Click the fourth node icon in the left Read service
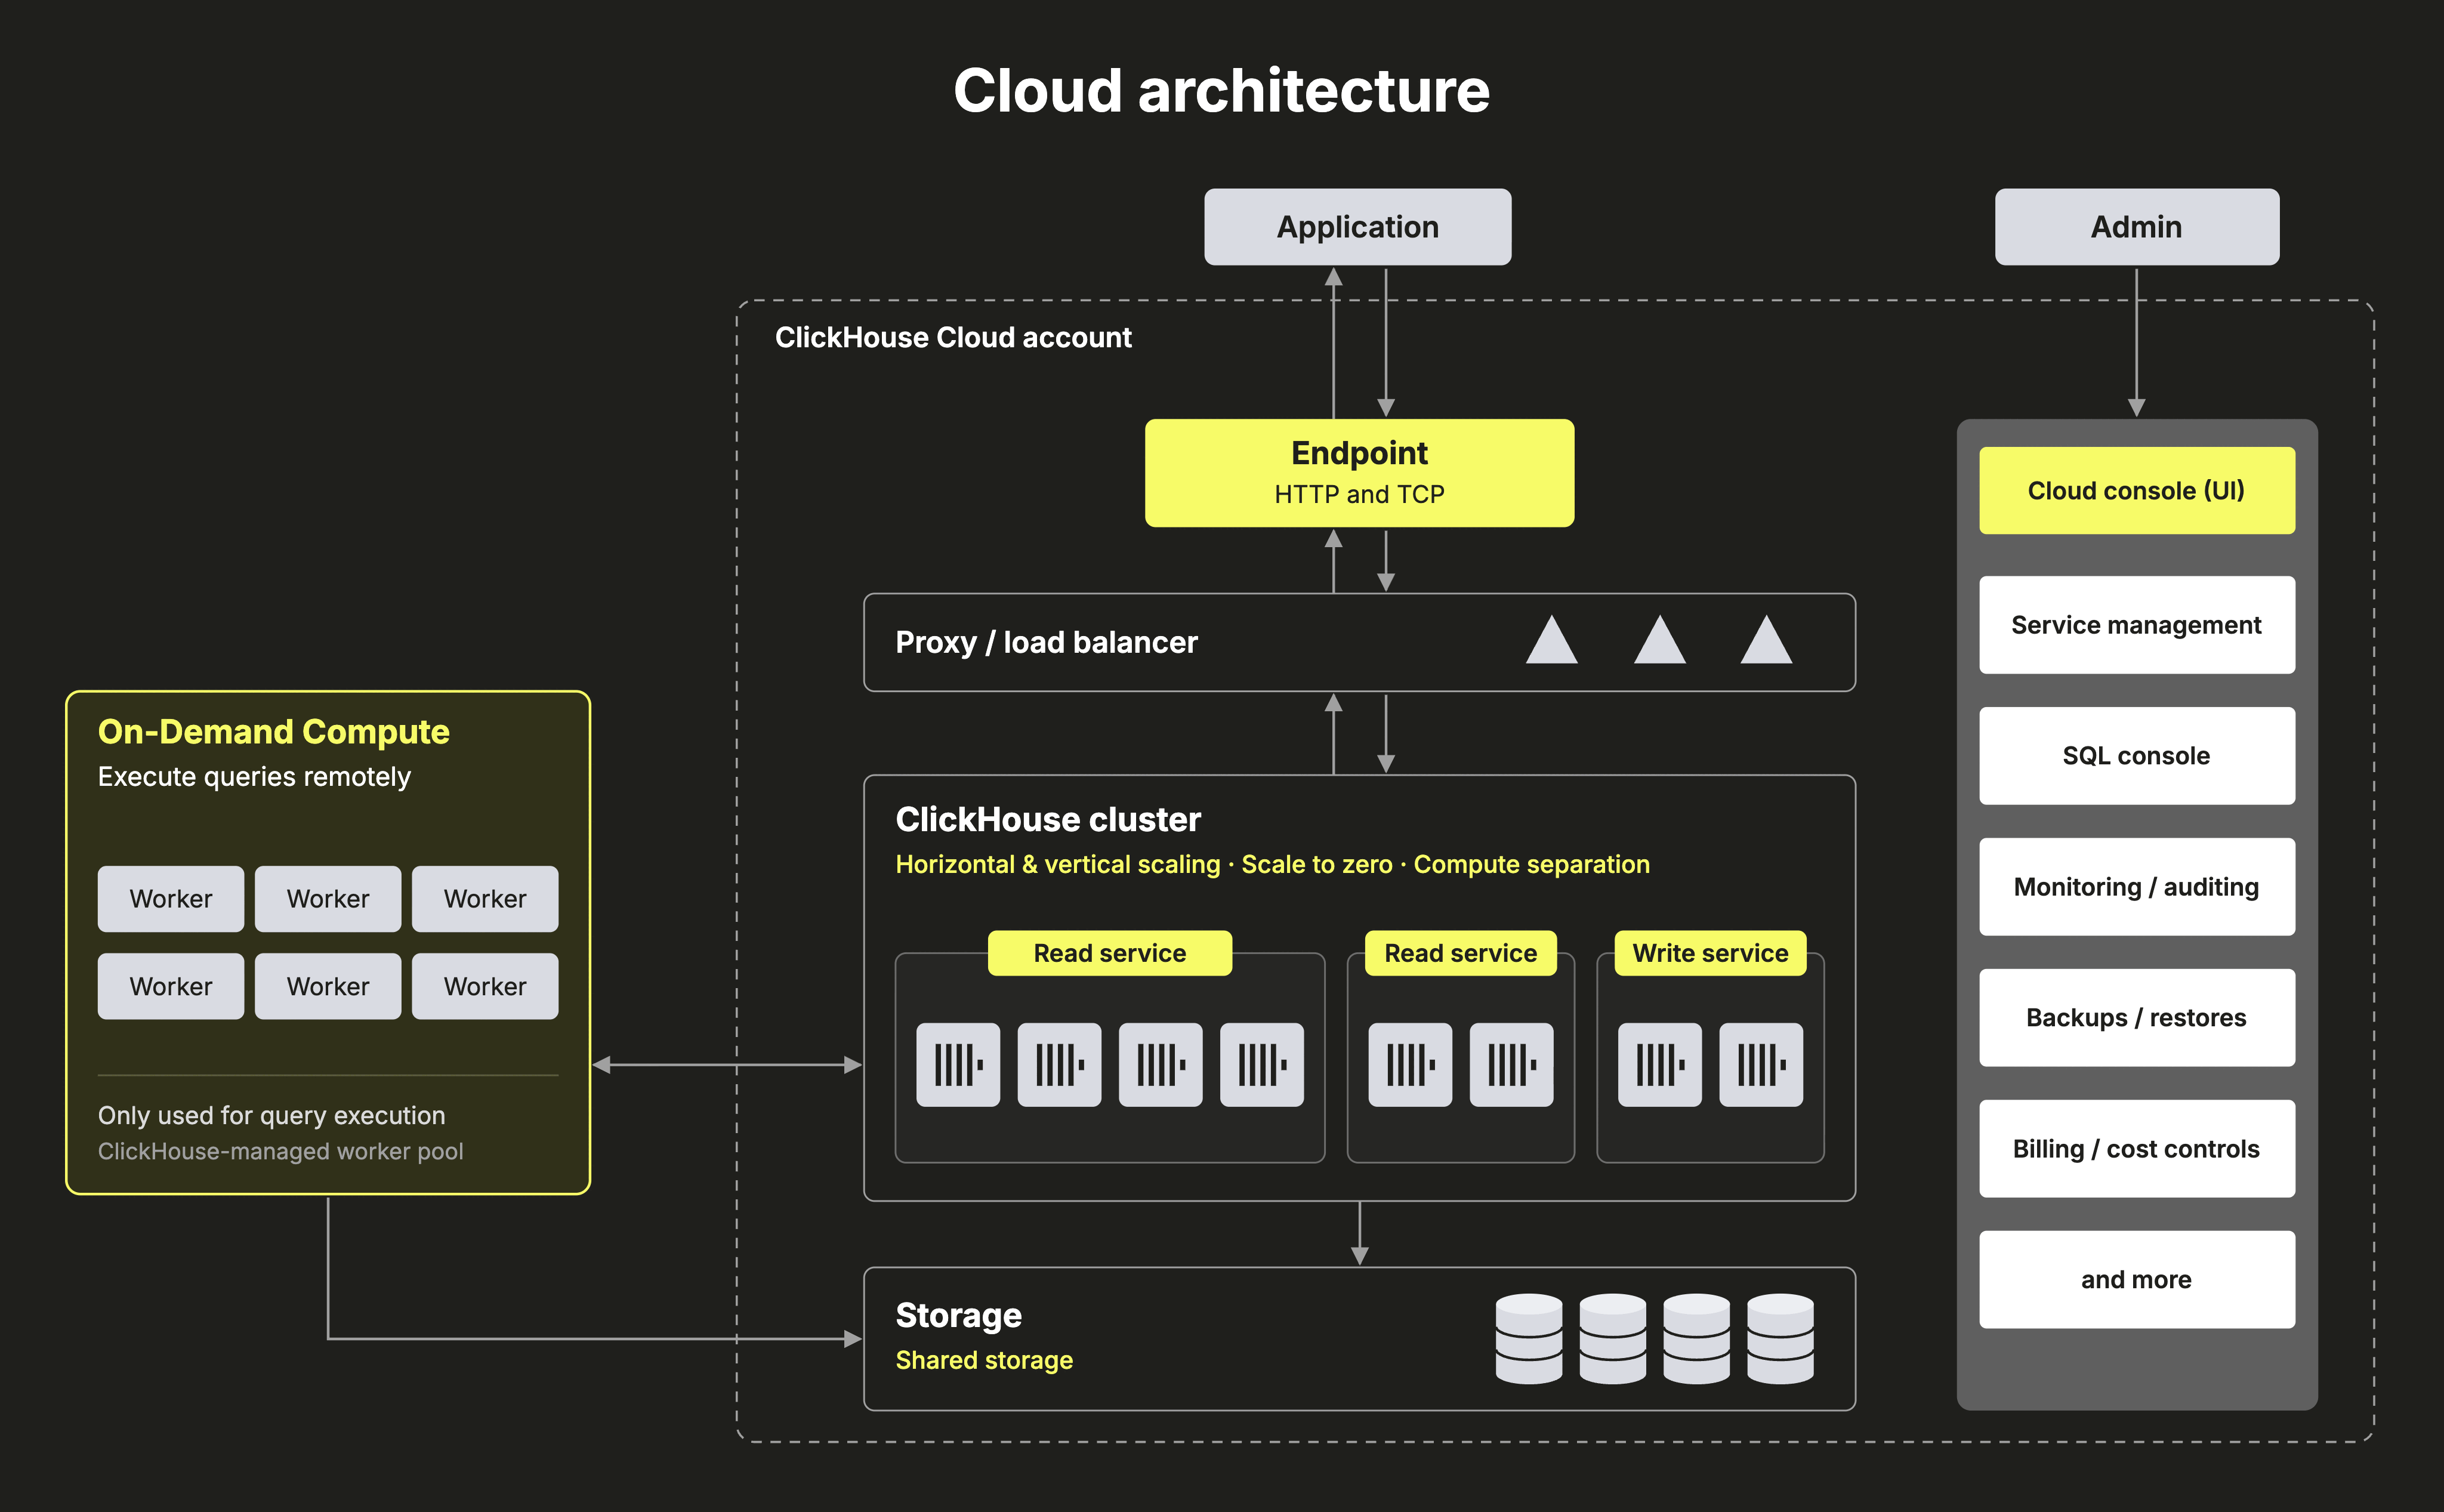This screenshot has width=2444, height=1512. (x=1262, y=1065)
